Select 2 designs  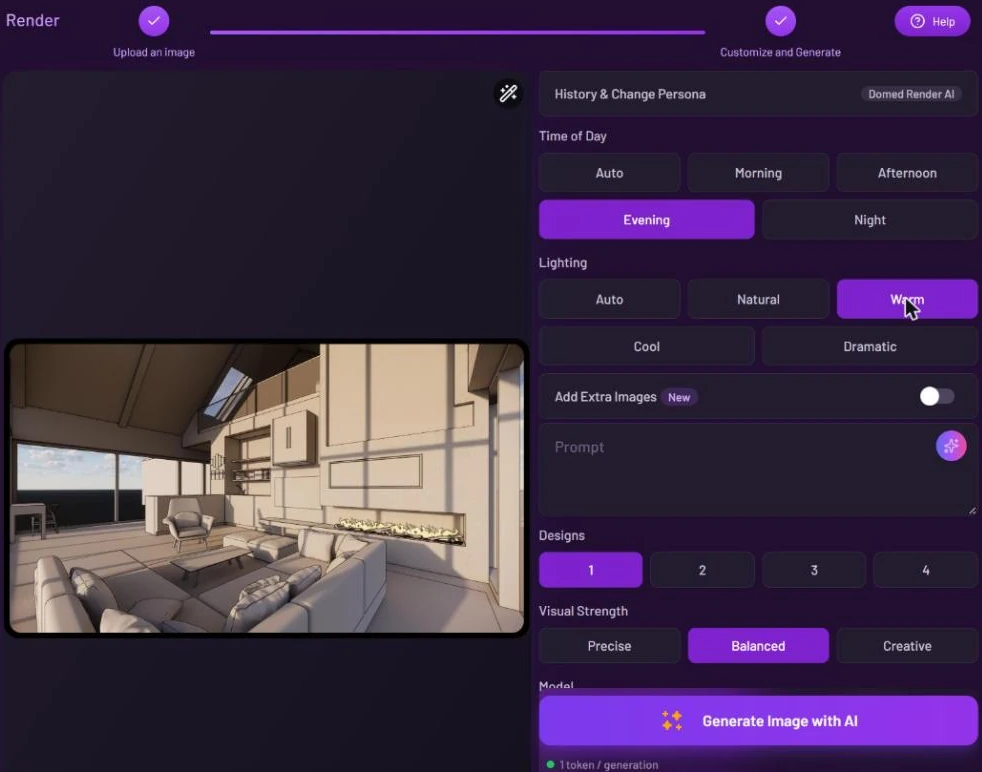[702, 570]
